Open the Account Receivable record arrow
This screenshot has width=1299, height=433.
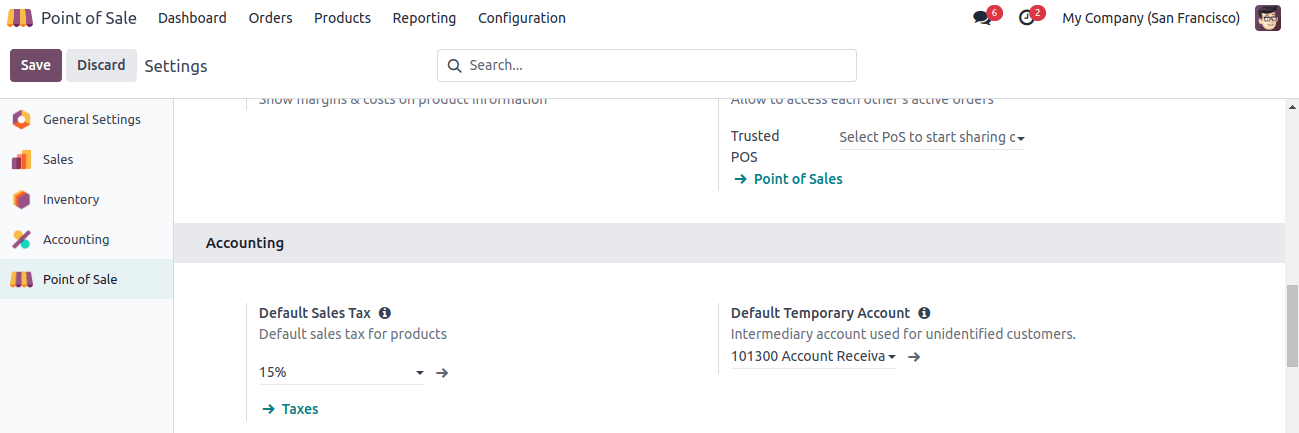914,356
